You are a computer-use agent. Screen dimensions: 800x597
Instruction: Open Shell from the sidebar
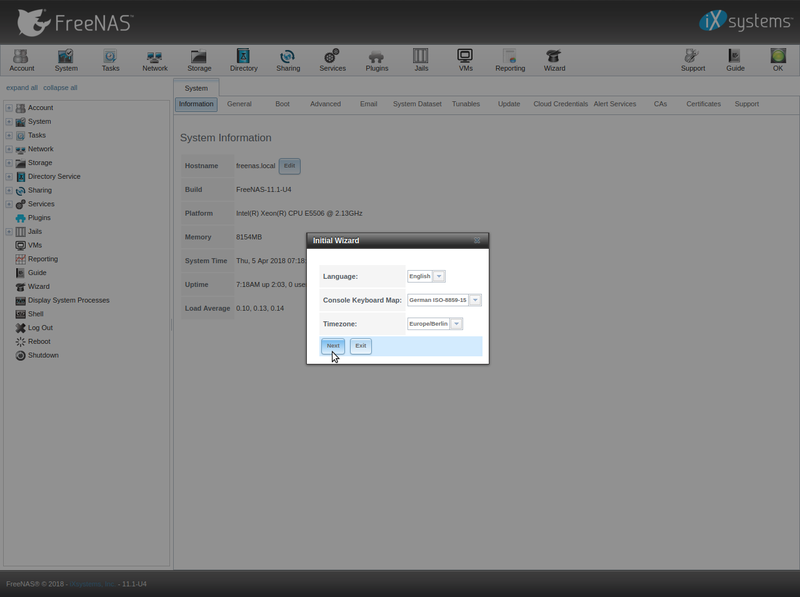pyautogui.click(x=30, y=314)
